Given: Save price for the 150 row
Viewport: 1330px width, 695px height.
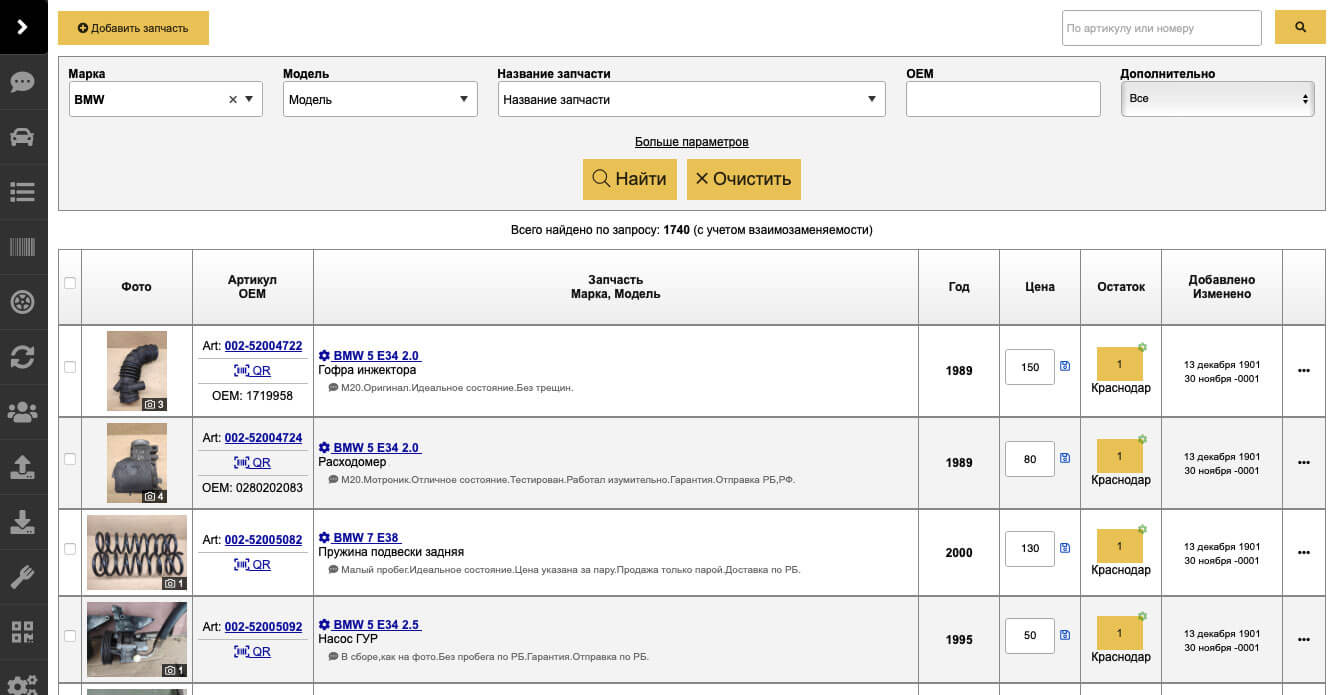Looking at the screenshot, I should coord(1065,367).
